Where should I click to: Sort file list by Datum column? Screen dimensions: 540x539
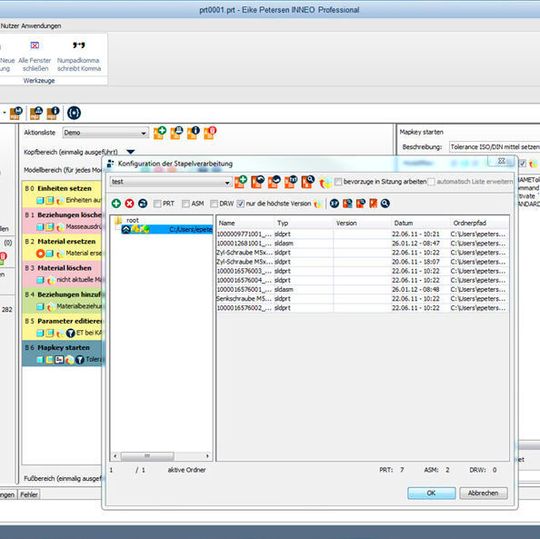420,223
